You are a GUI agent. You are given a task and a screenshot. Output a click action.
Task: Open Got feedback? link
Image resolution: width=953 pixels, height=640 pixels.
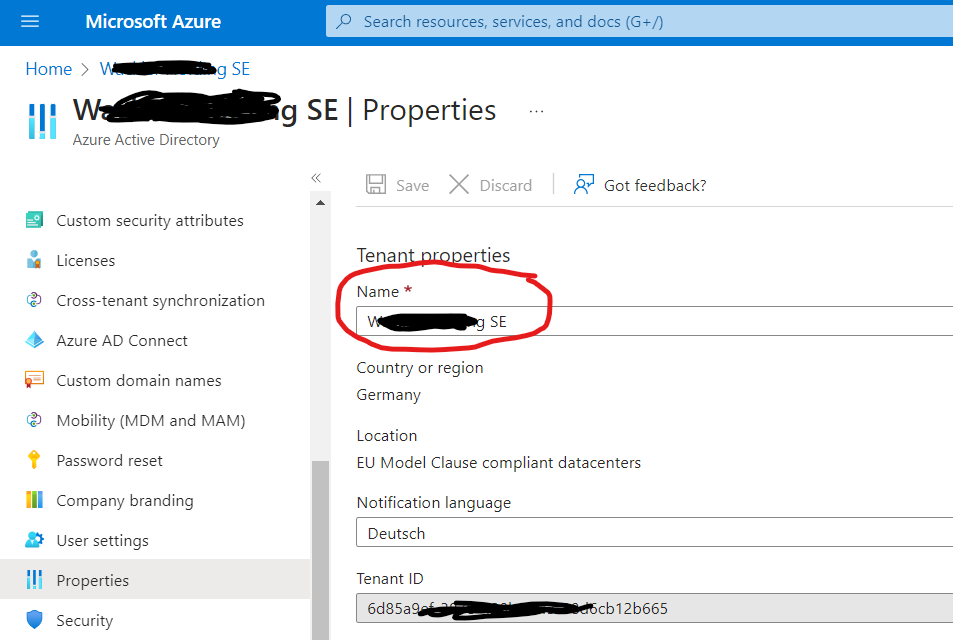tap(655, 185)
